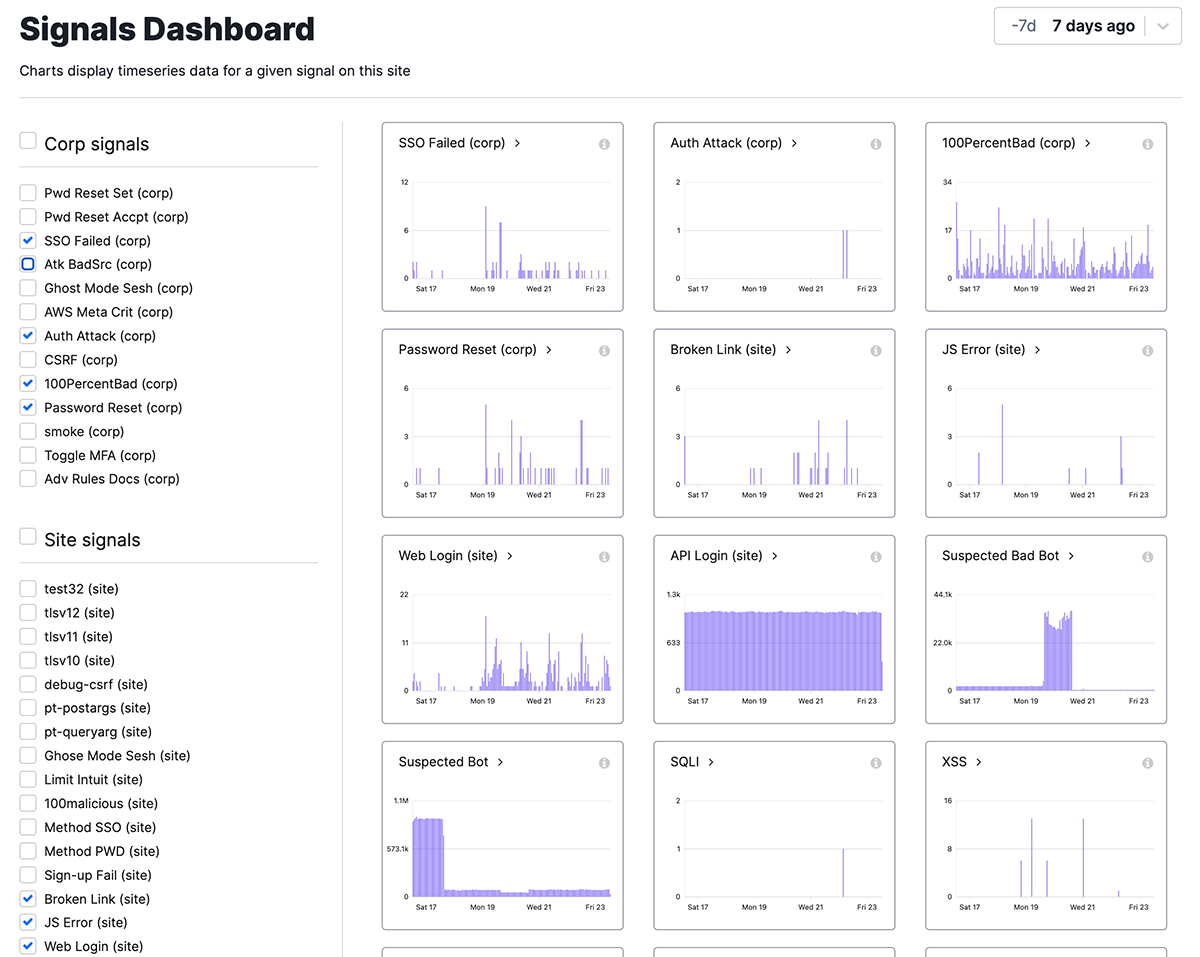Screen dimensions: 1200x957
Task: Open info icon on SSO Failed card
Action: click(x=604, y=144)
